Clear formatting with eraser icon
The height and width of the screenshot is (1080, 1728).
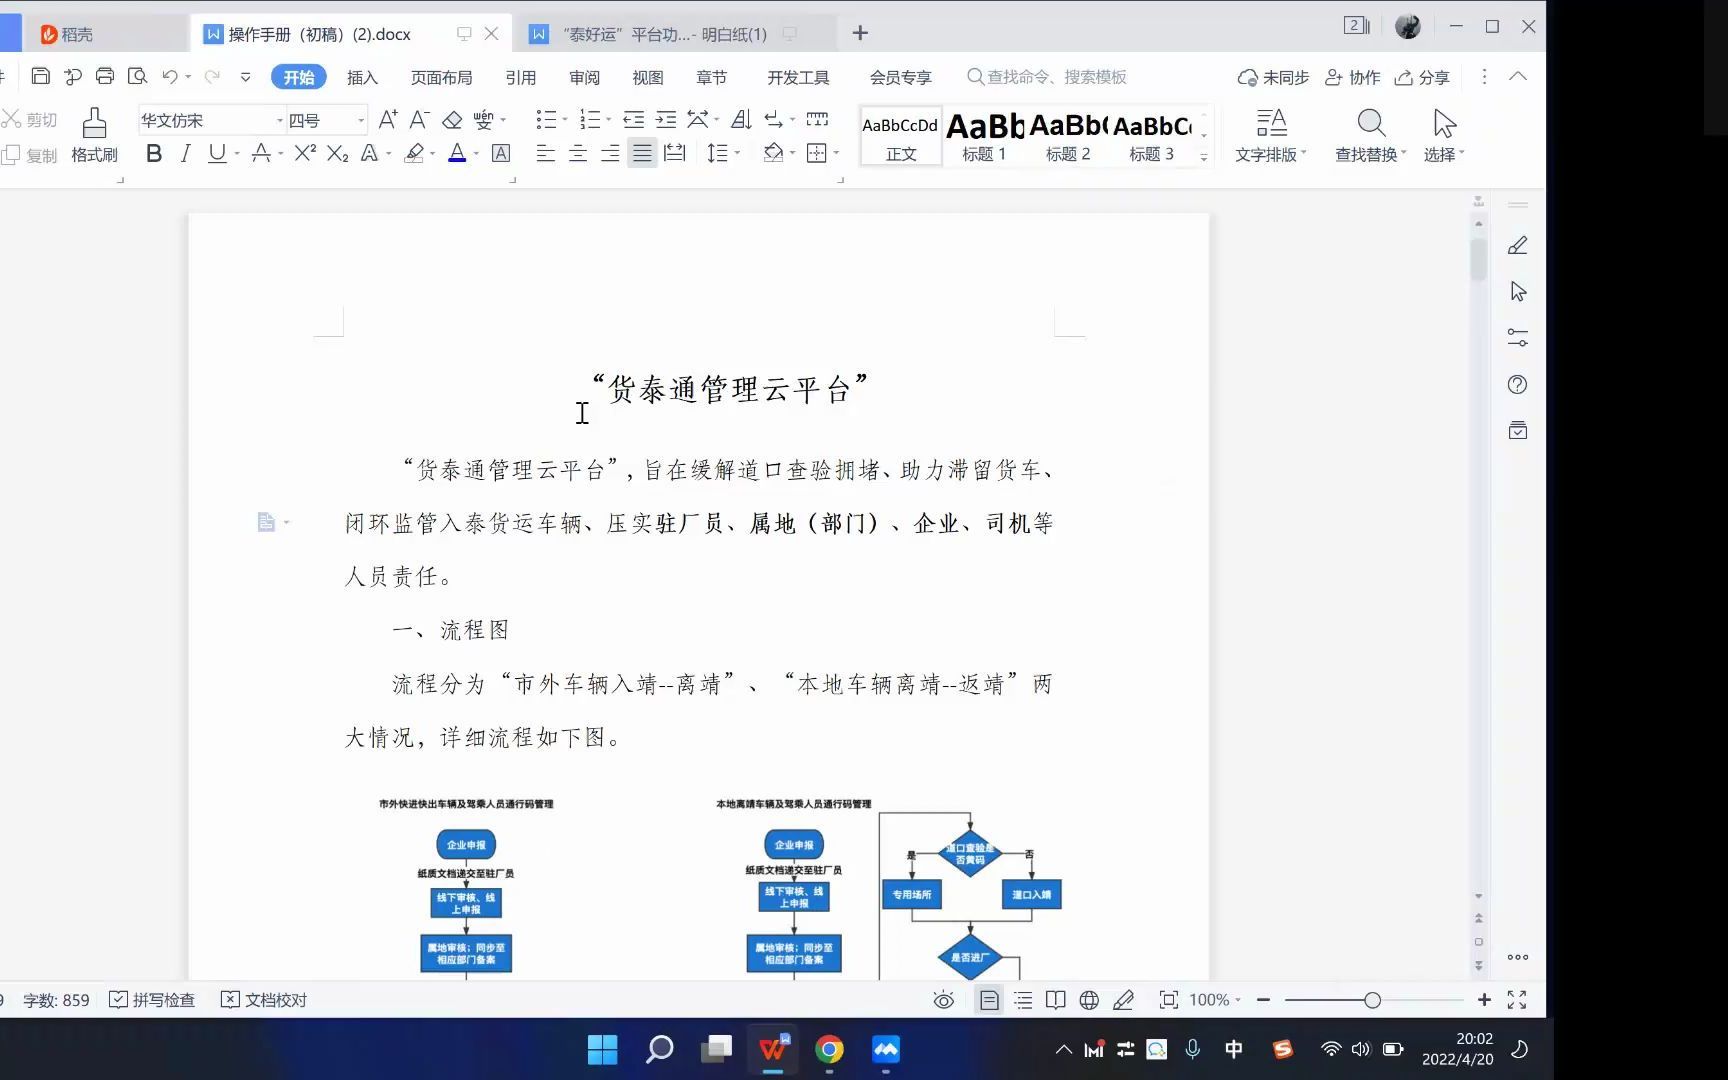pos(452,120)
